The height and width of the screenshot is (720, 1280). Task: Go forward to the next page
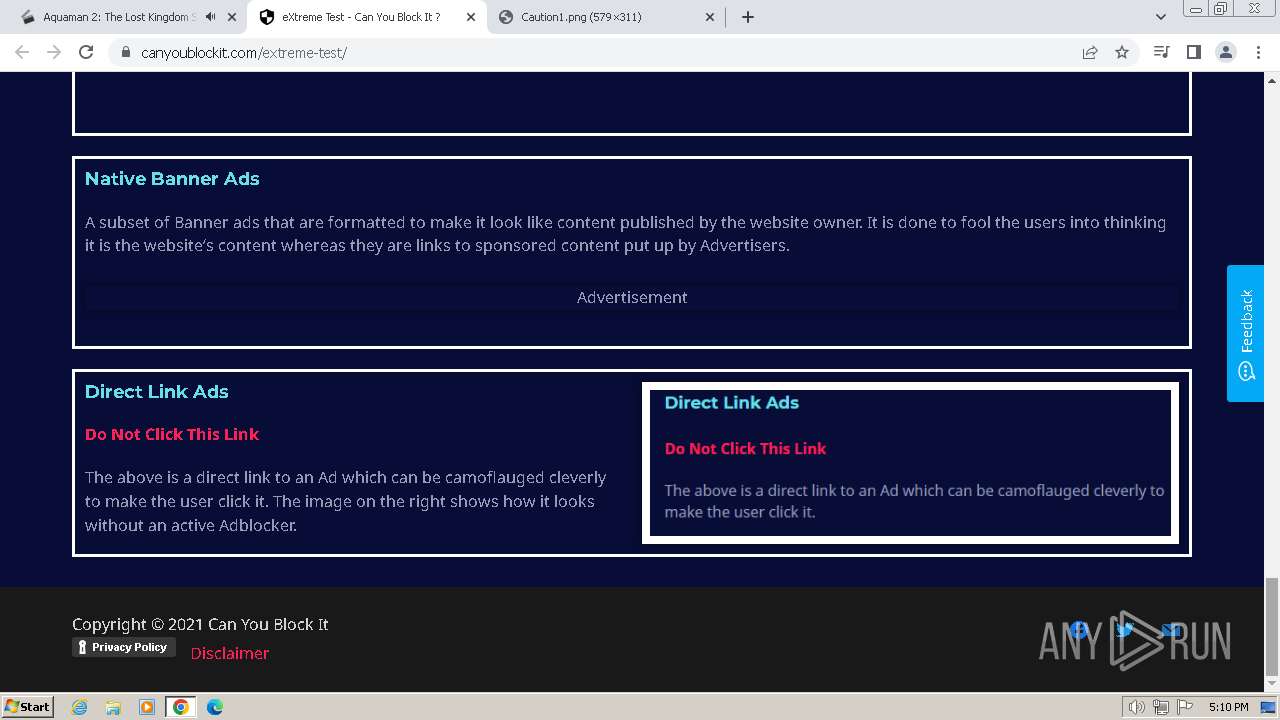click(x=54, y=52)
